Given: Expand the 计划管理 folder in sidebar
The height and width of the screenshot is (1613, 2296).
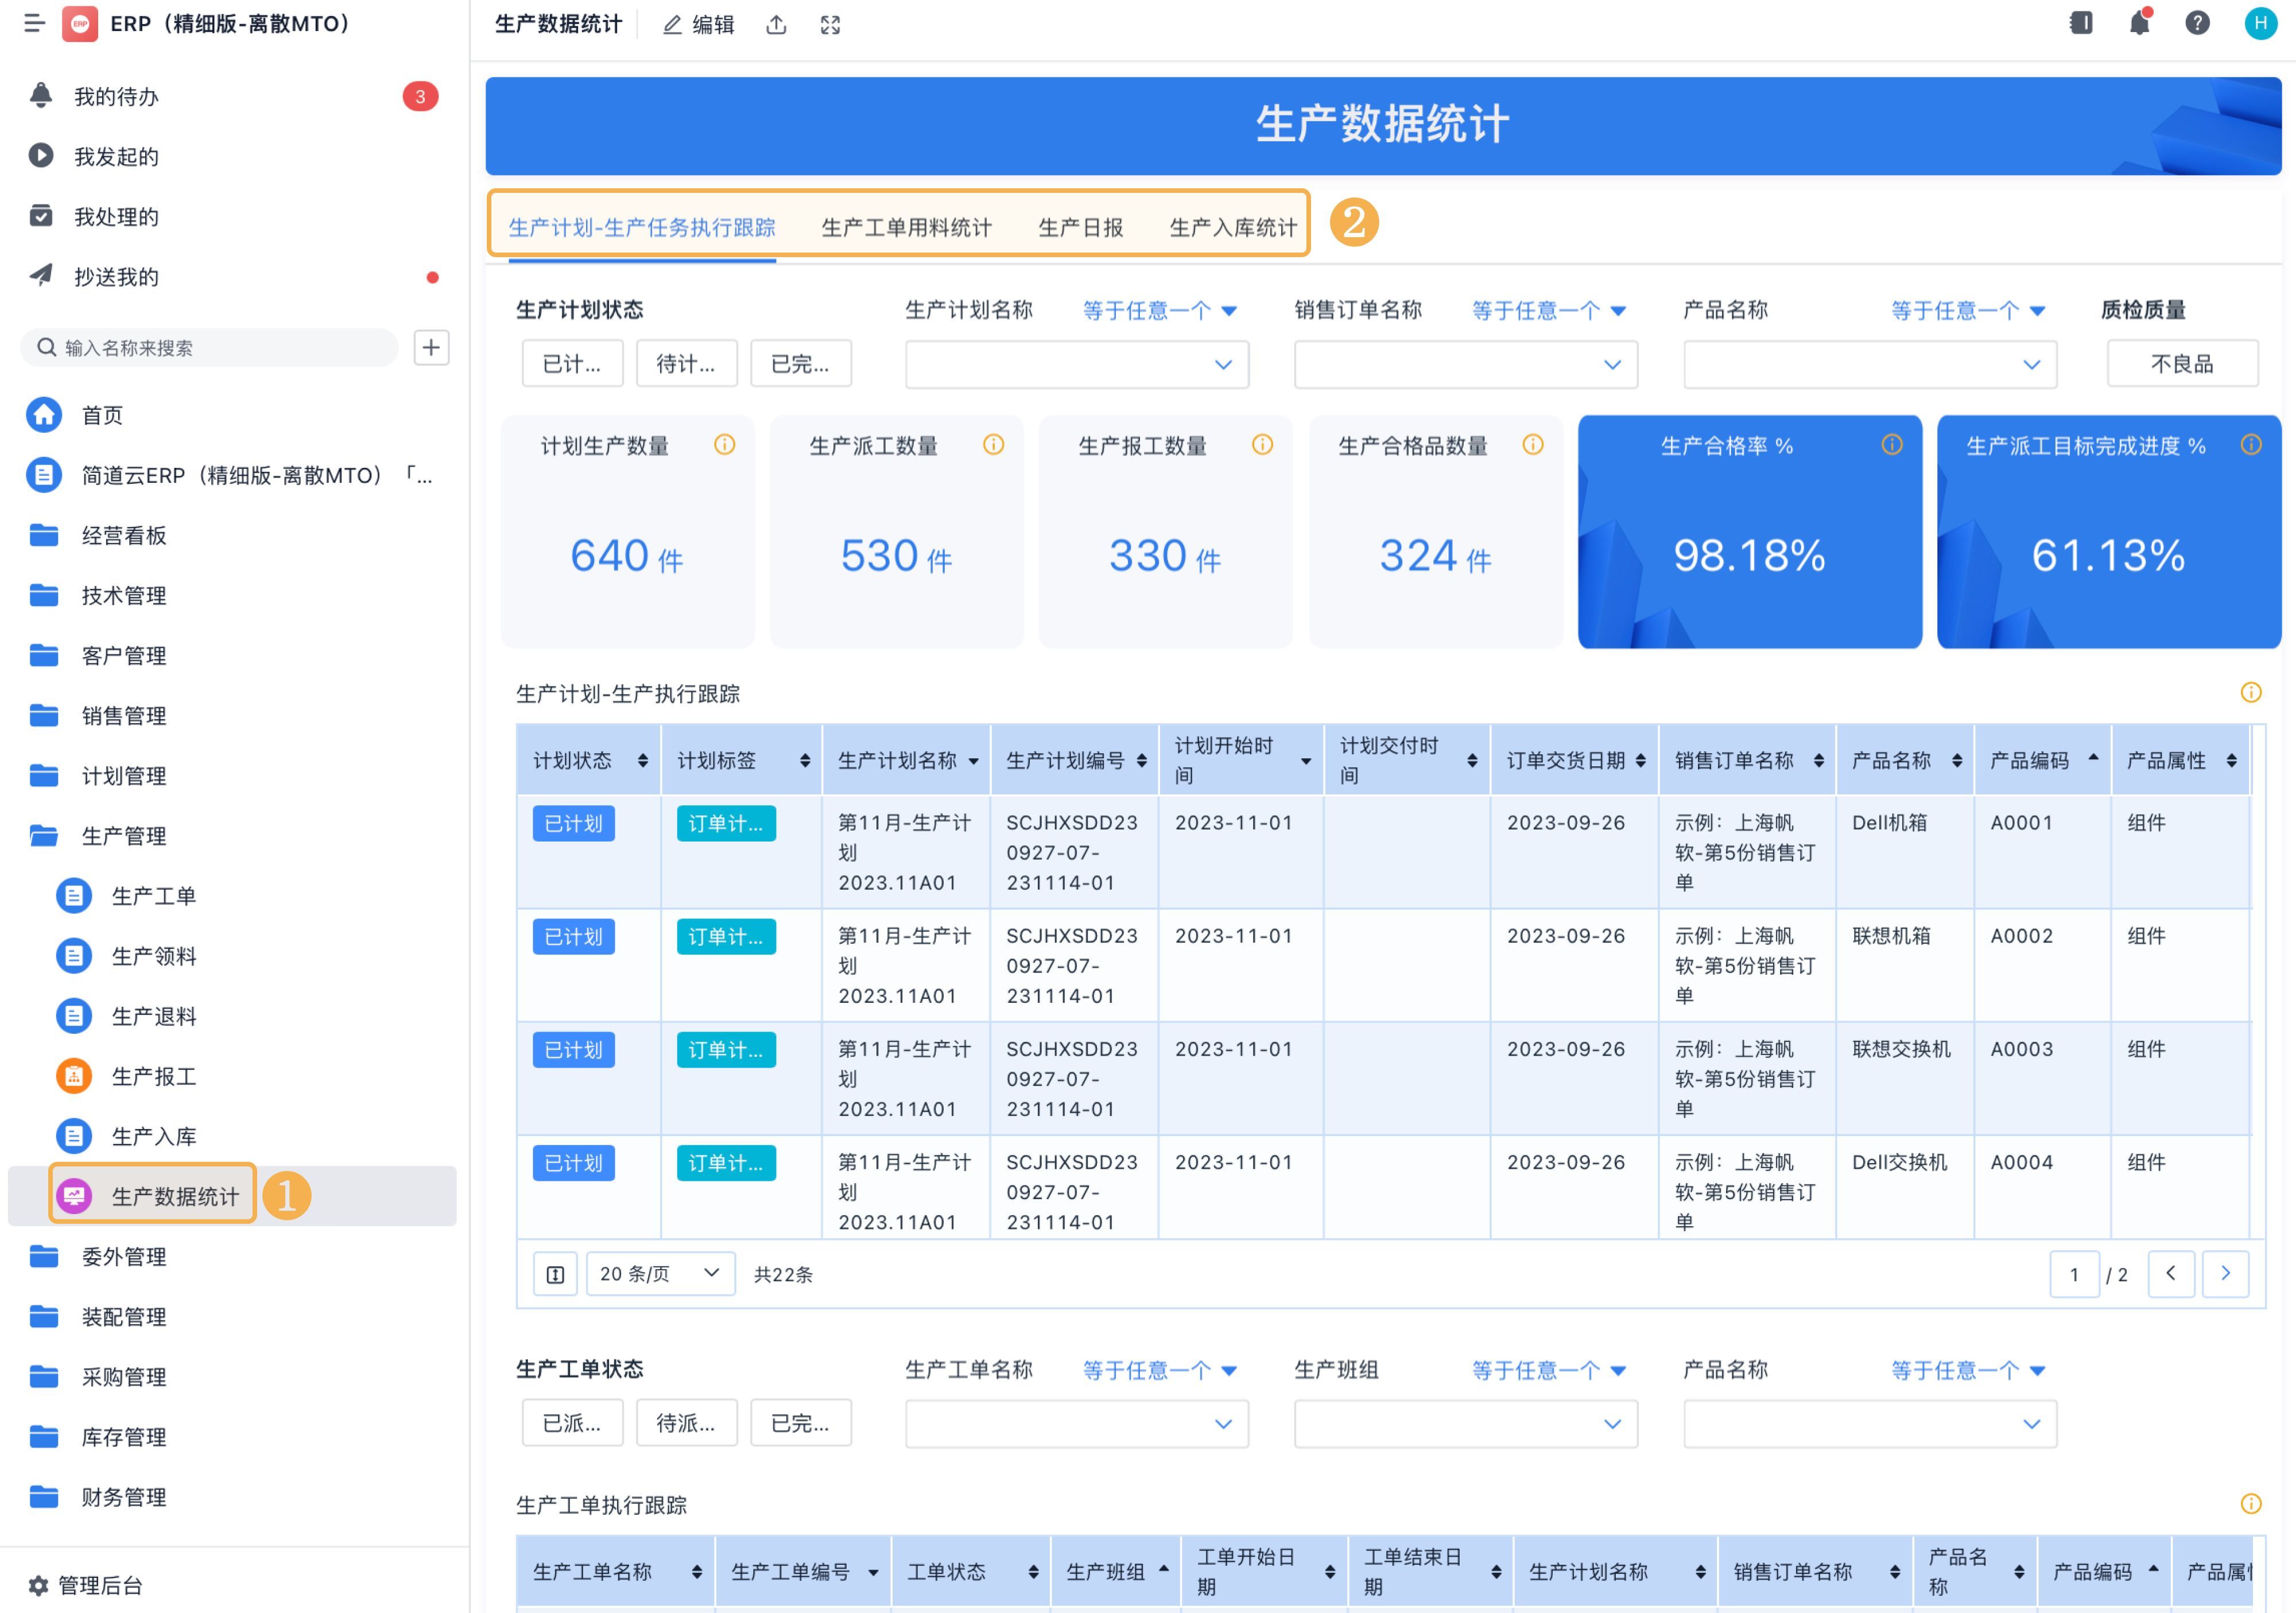Looking at the screenshot, I should (124, 776).
